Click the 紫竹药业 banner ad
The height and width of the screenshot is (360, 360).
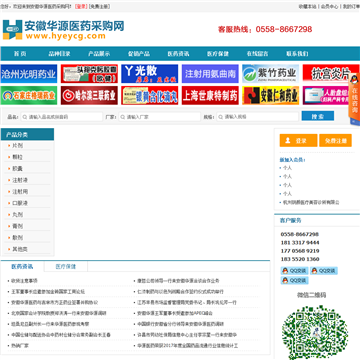(x=271, y=74)
